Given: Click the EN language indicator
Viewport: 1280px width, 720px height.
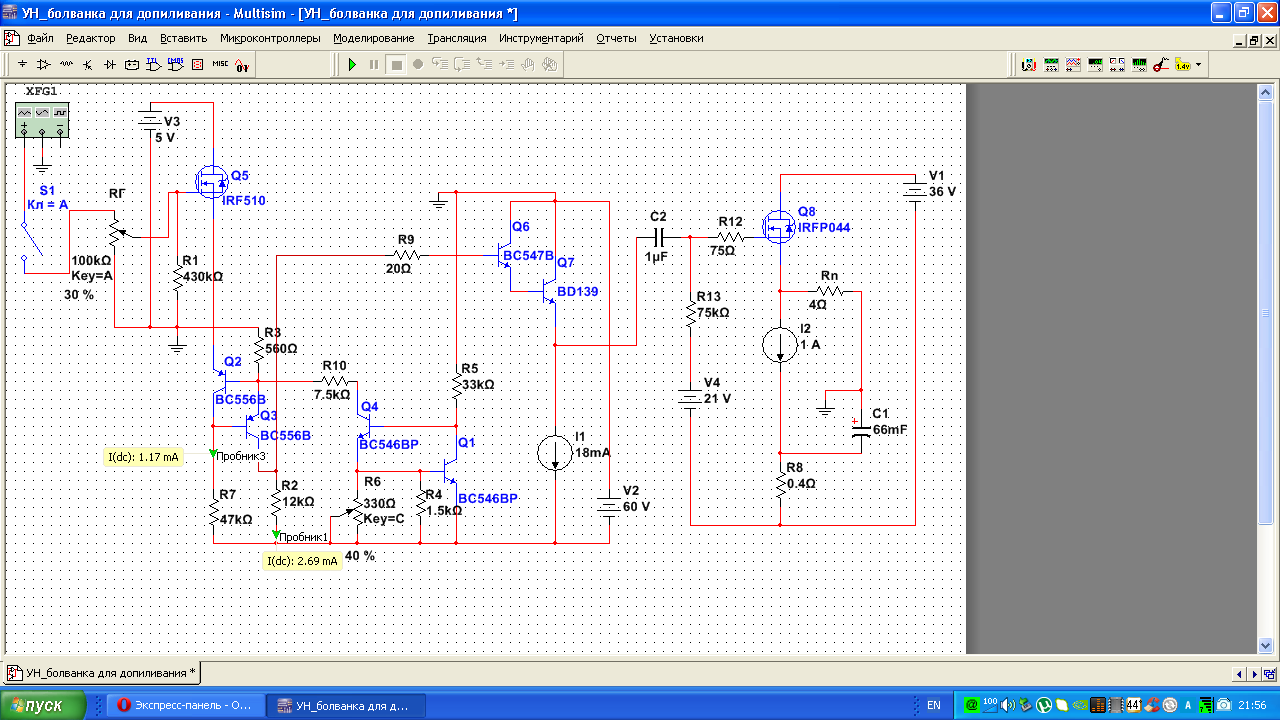Looking at the screenshot, I should point(933,705).
